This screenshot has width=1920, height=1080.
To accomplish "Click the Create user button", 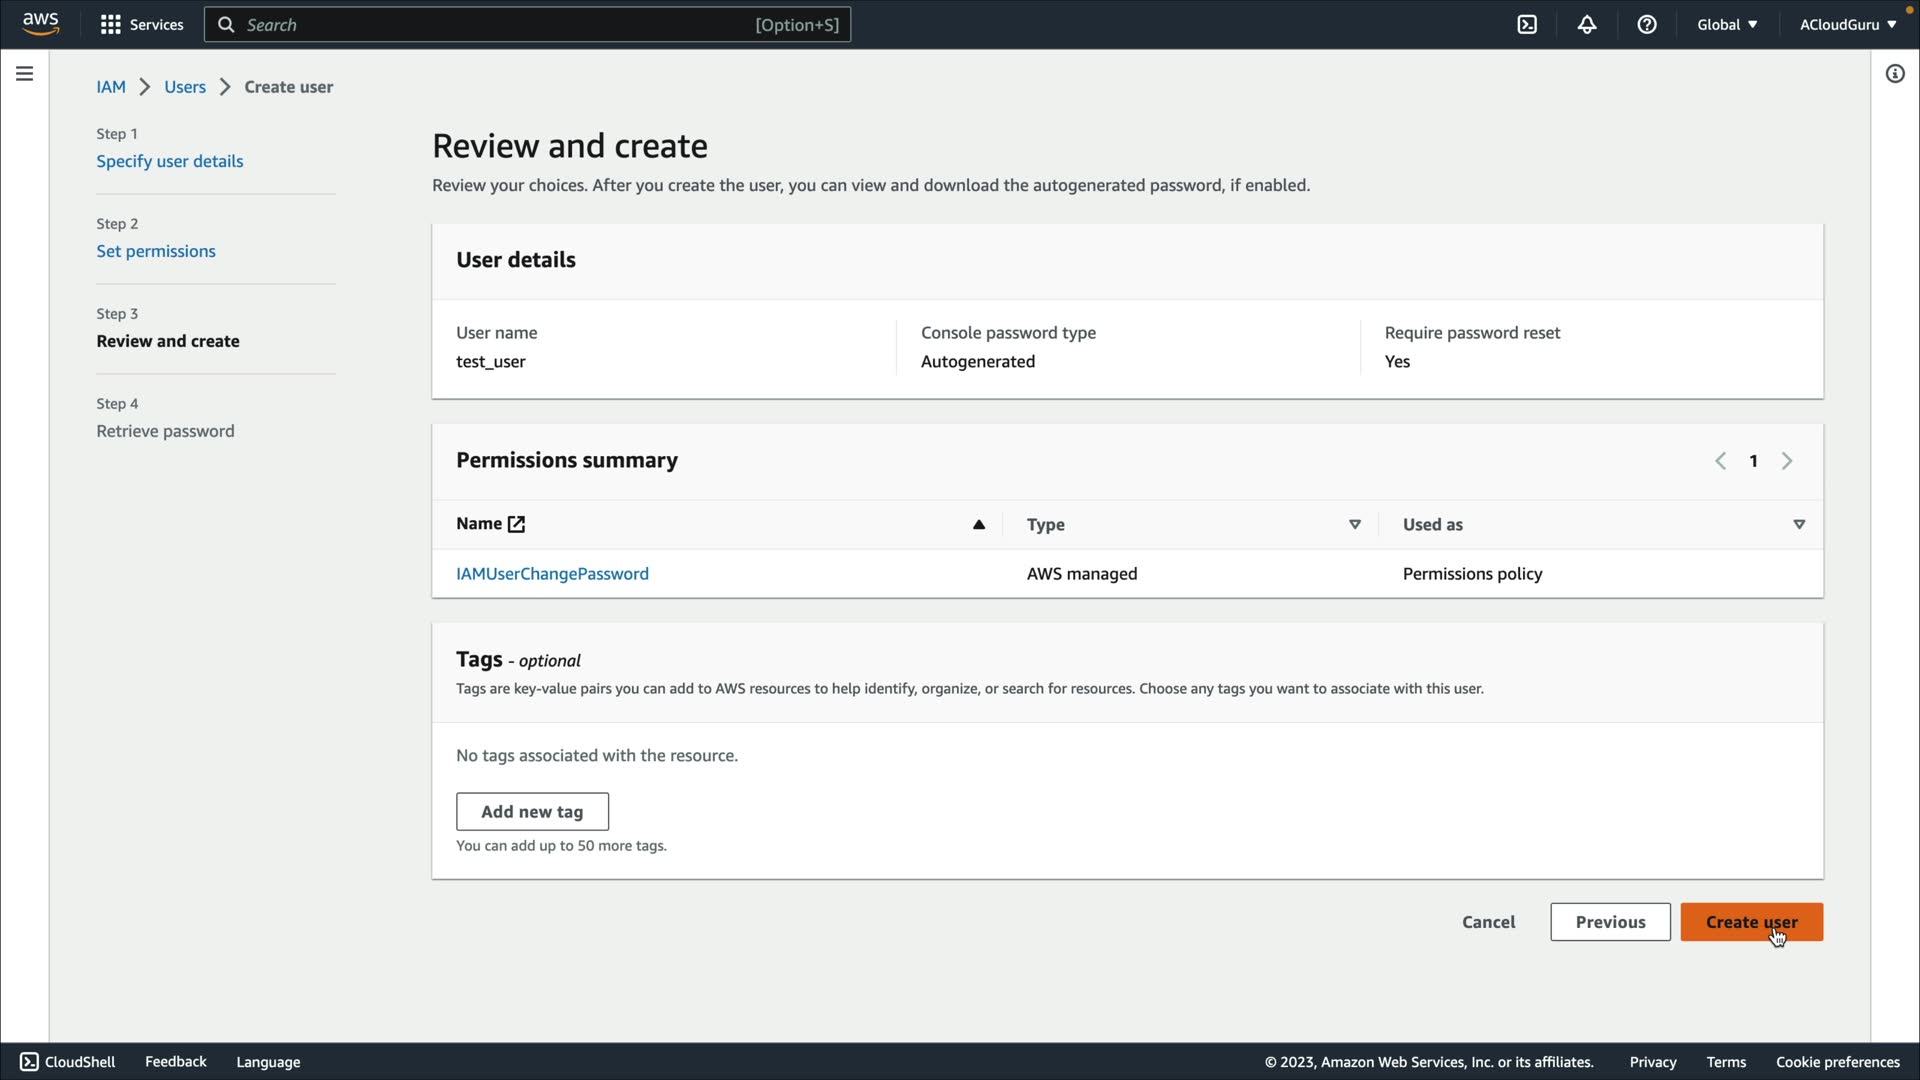I will 1751,922.
